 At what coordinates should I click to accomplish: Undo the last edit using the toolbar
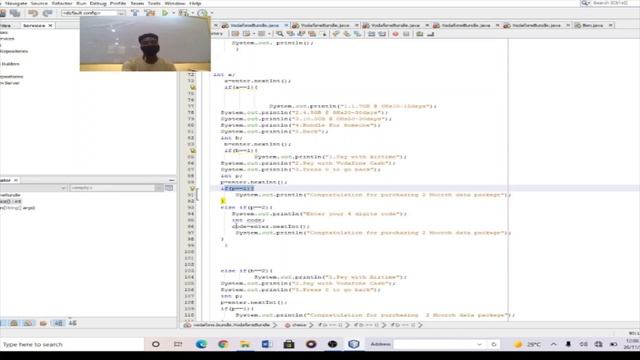point(33,13)
